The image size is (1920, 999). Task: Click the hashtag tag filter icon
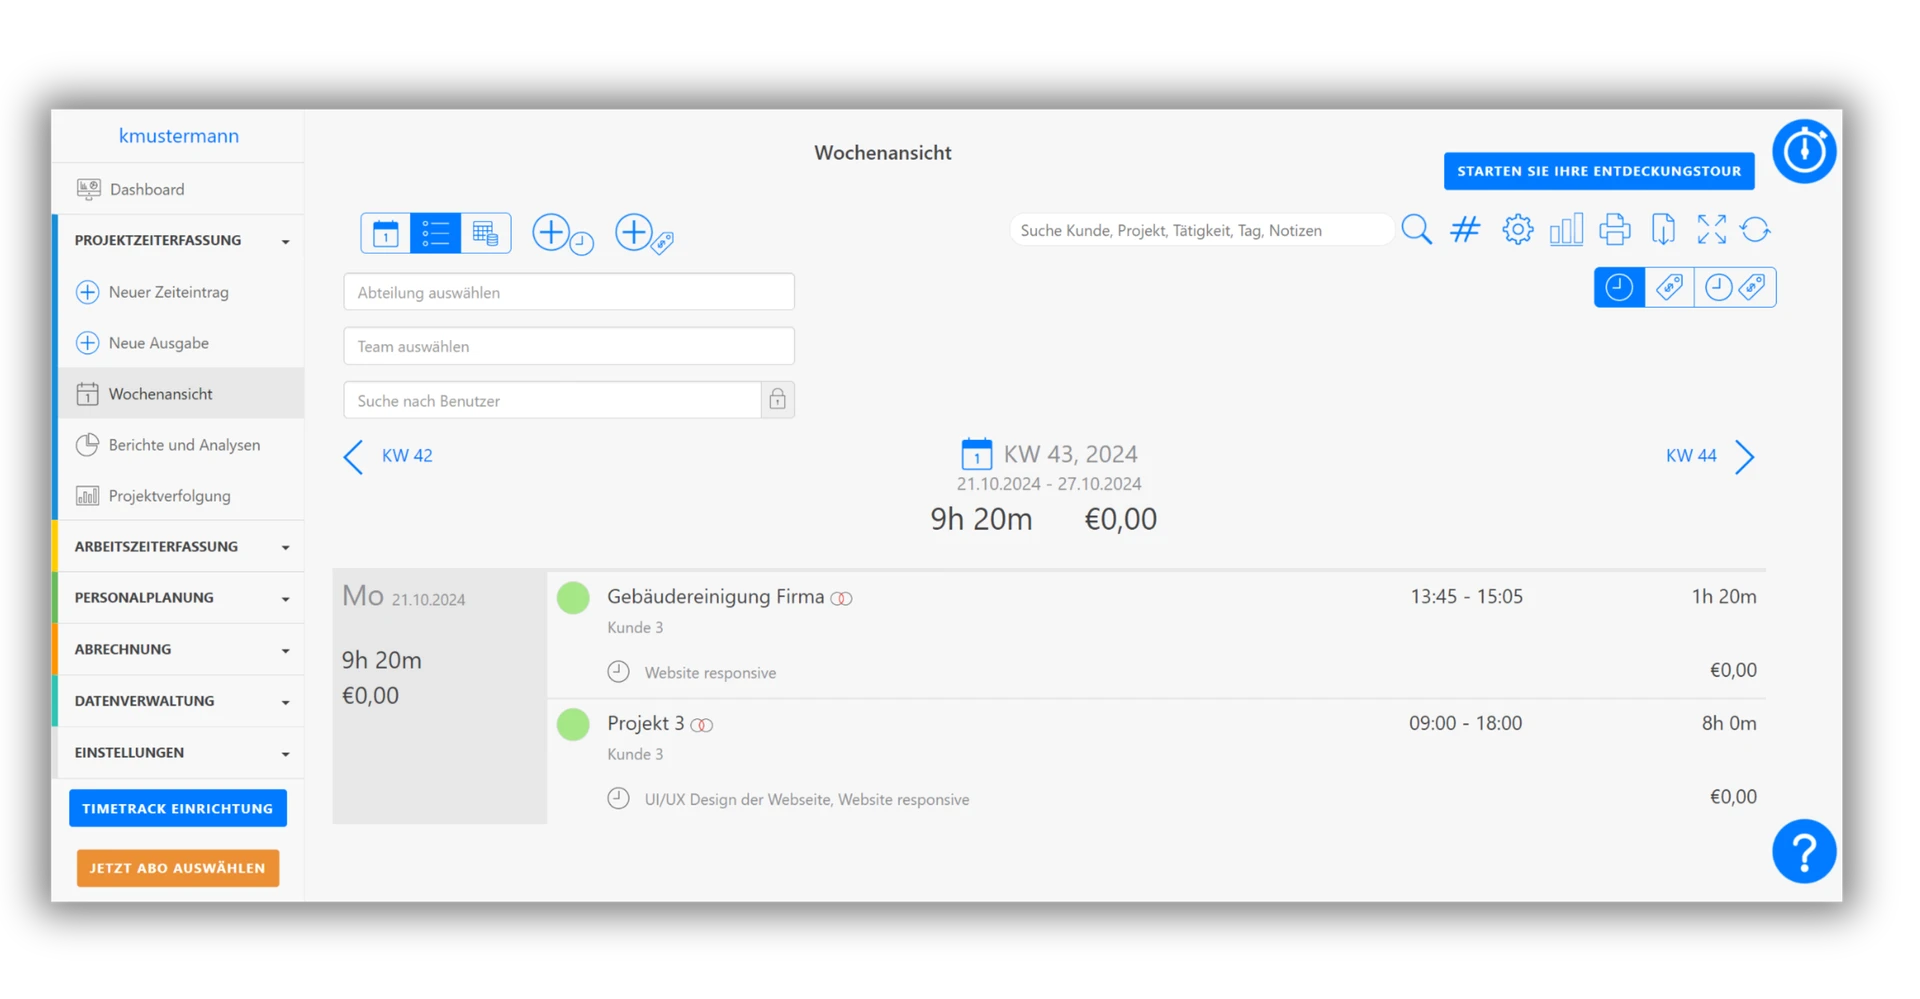[x=1465, y=230]
